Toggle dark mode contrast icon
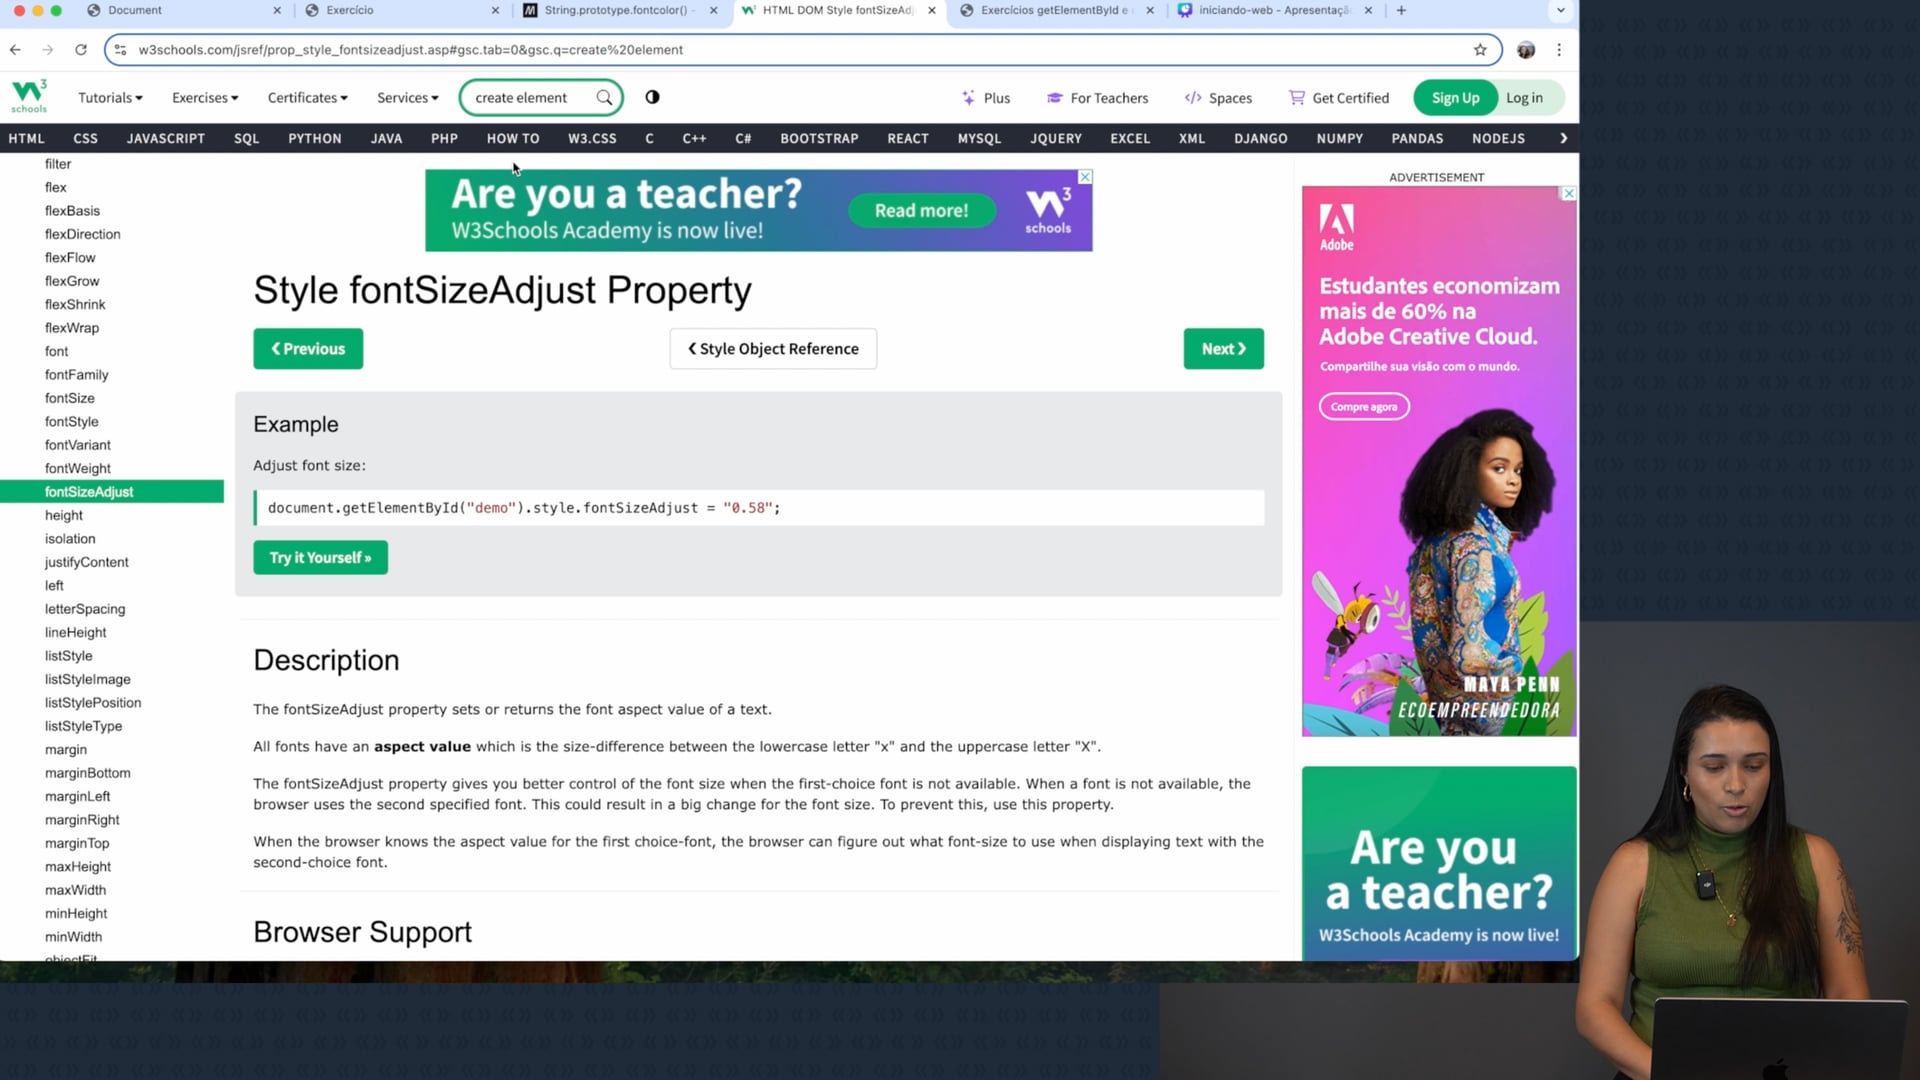Viewport: 1920px width, 1080px height. [652, 97]
